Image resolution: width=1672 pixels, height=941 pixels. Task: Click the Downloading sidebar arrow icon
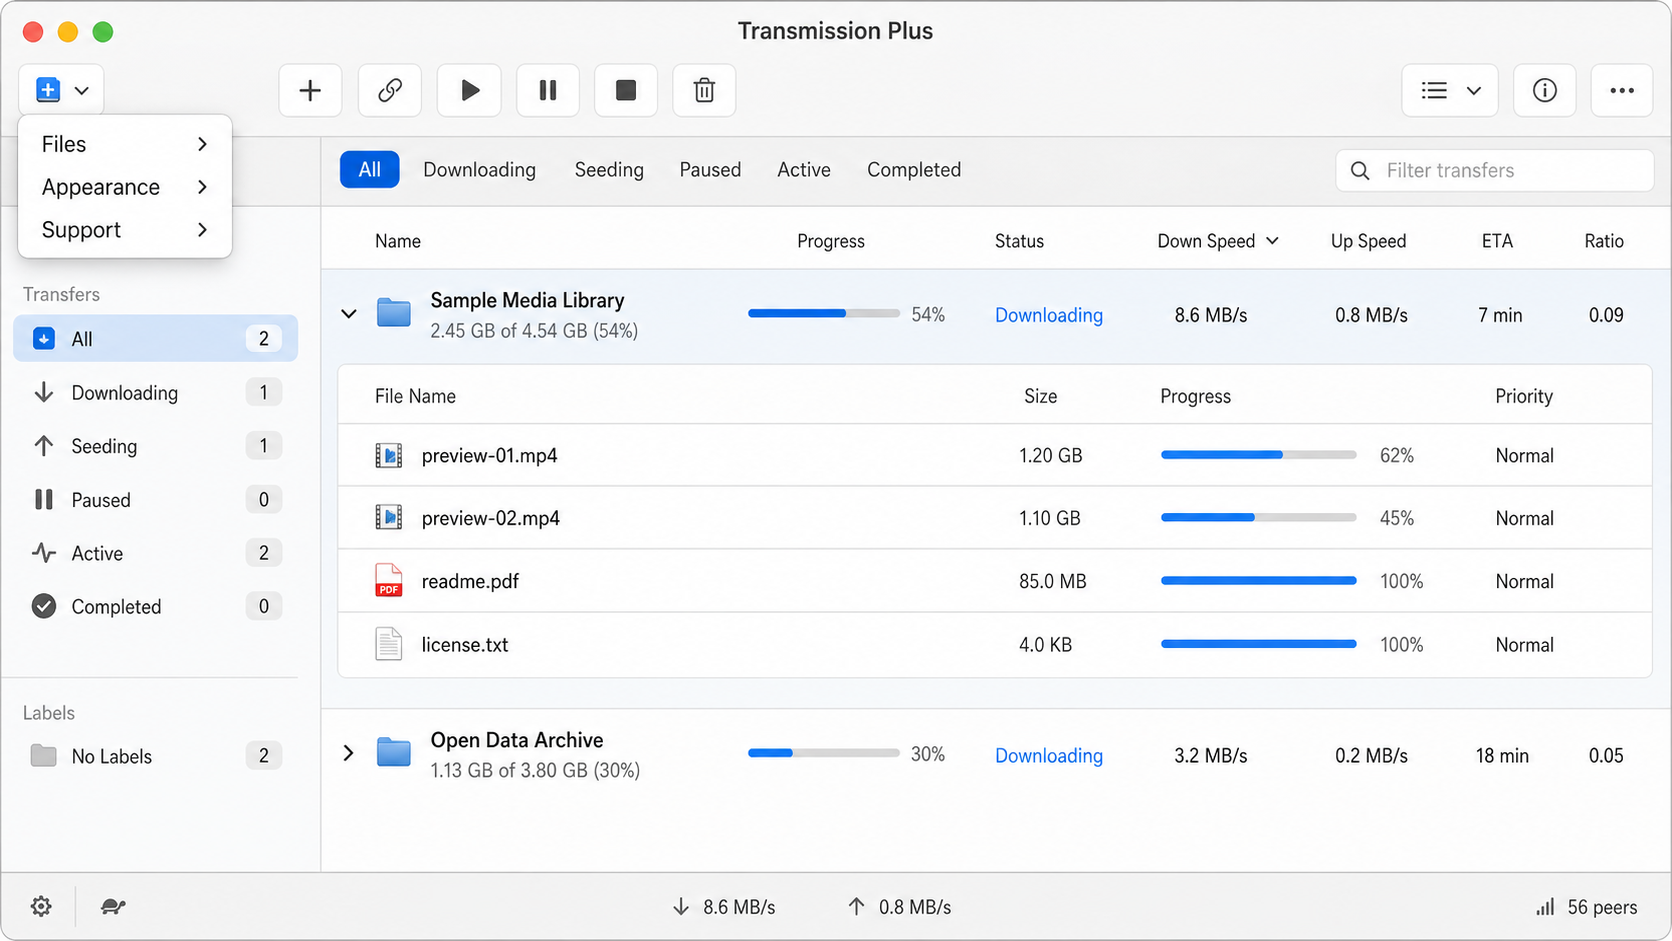44,392
